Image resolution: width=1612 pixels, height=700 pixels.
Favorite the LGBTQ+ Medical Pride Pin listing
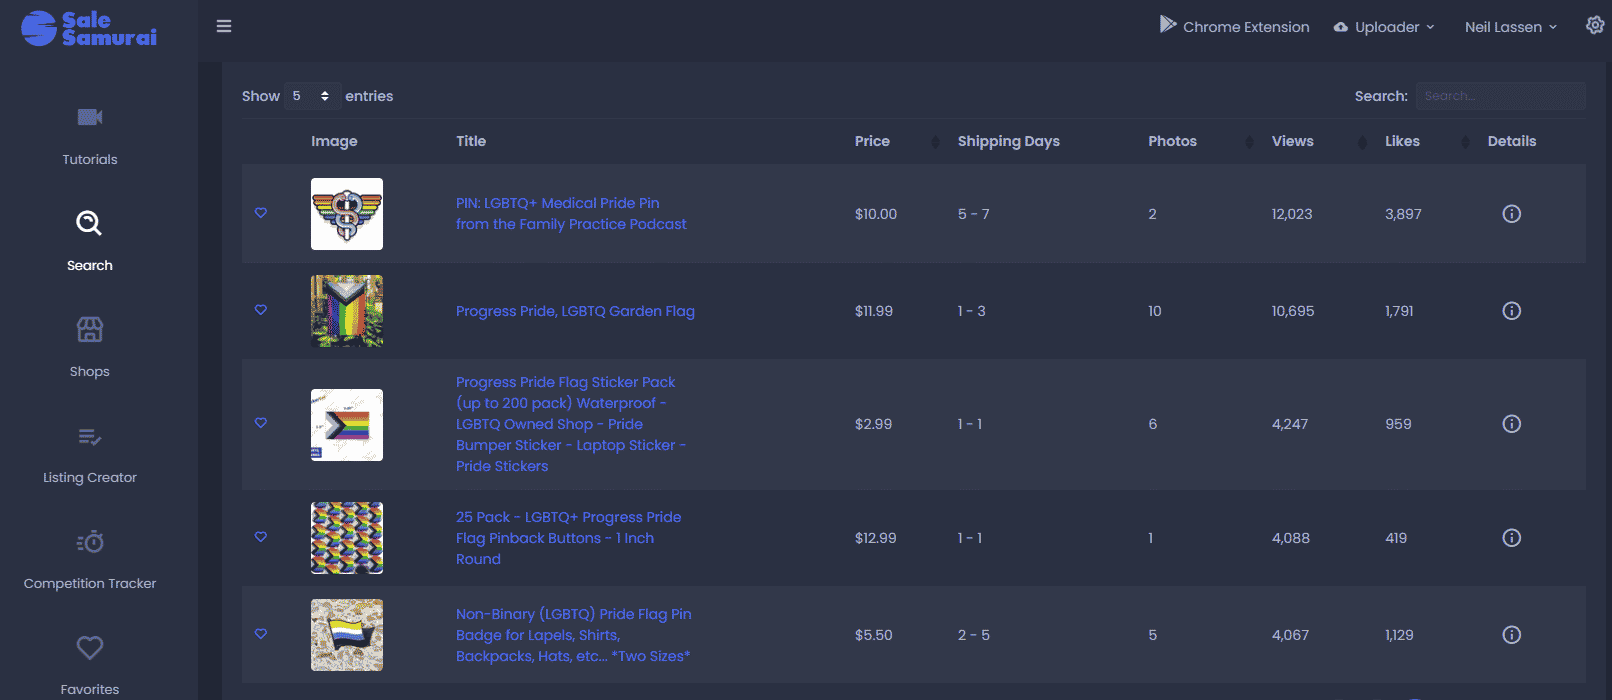[261, 213]
